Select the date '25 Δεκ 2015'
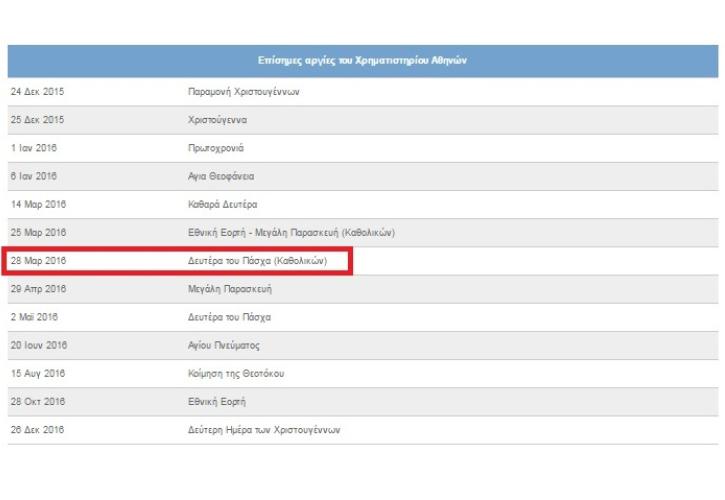The width and height of the screenshot is (725, 500). click(37, 120)
